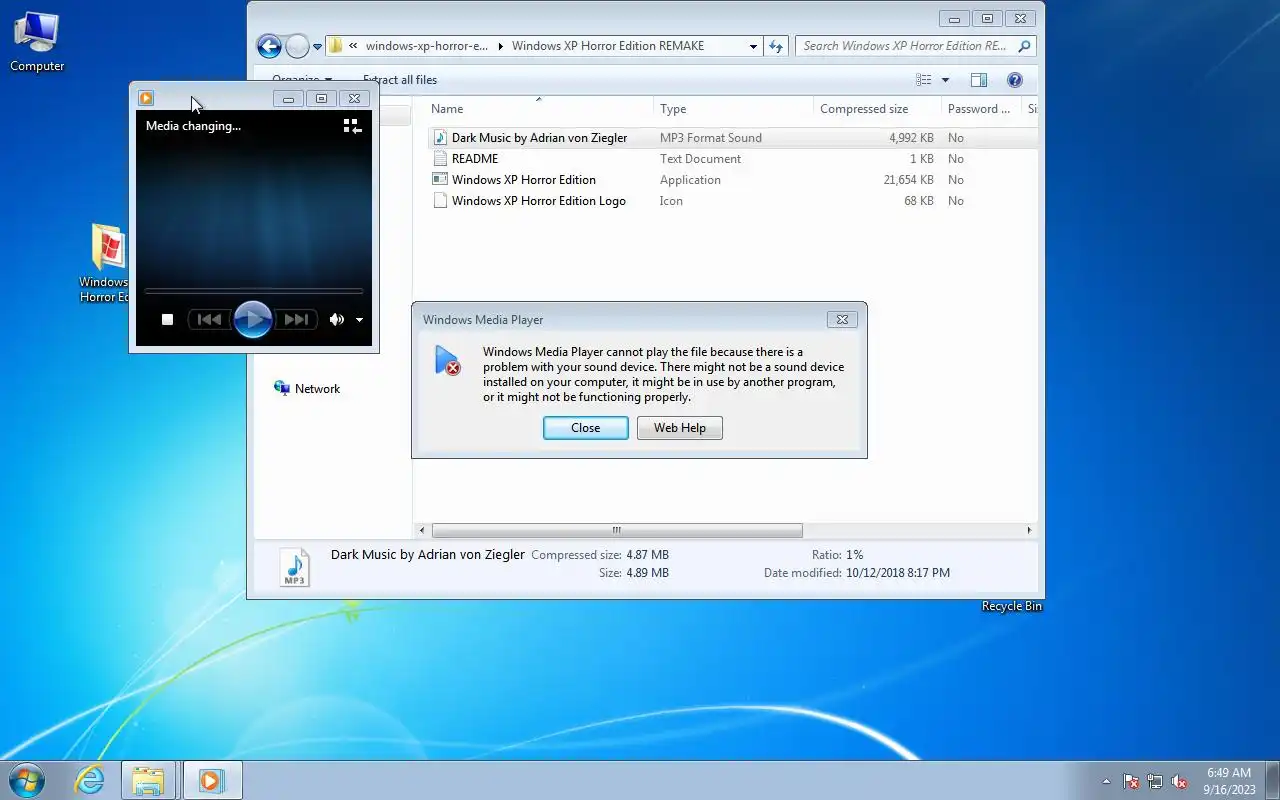Click Windows XP Horror Edition REMAKE breadcrumb

tap(608, 46)
